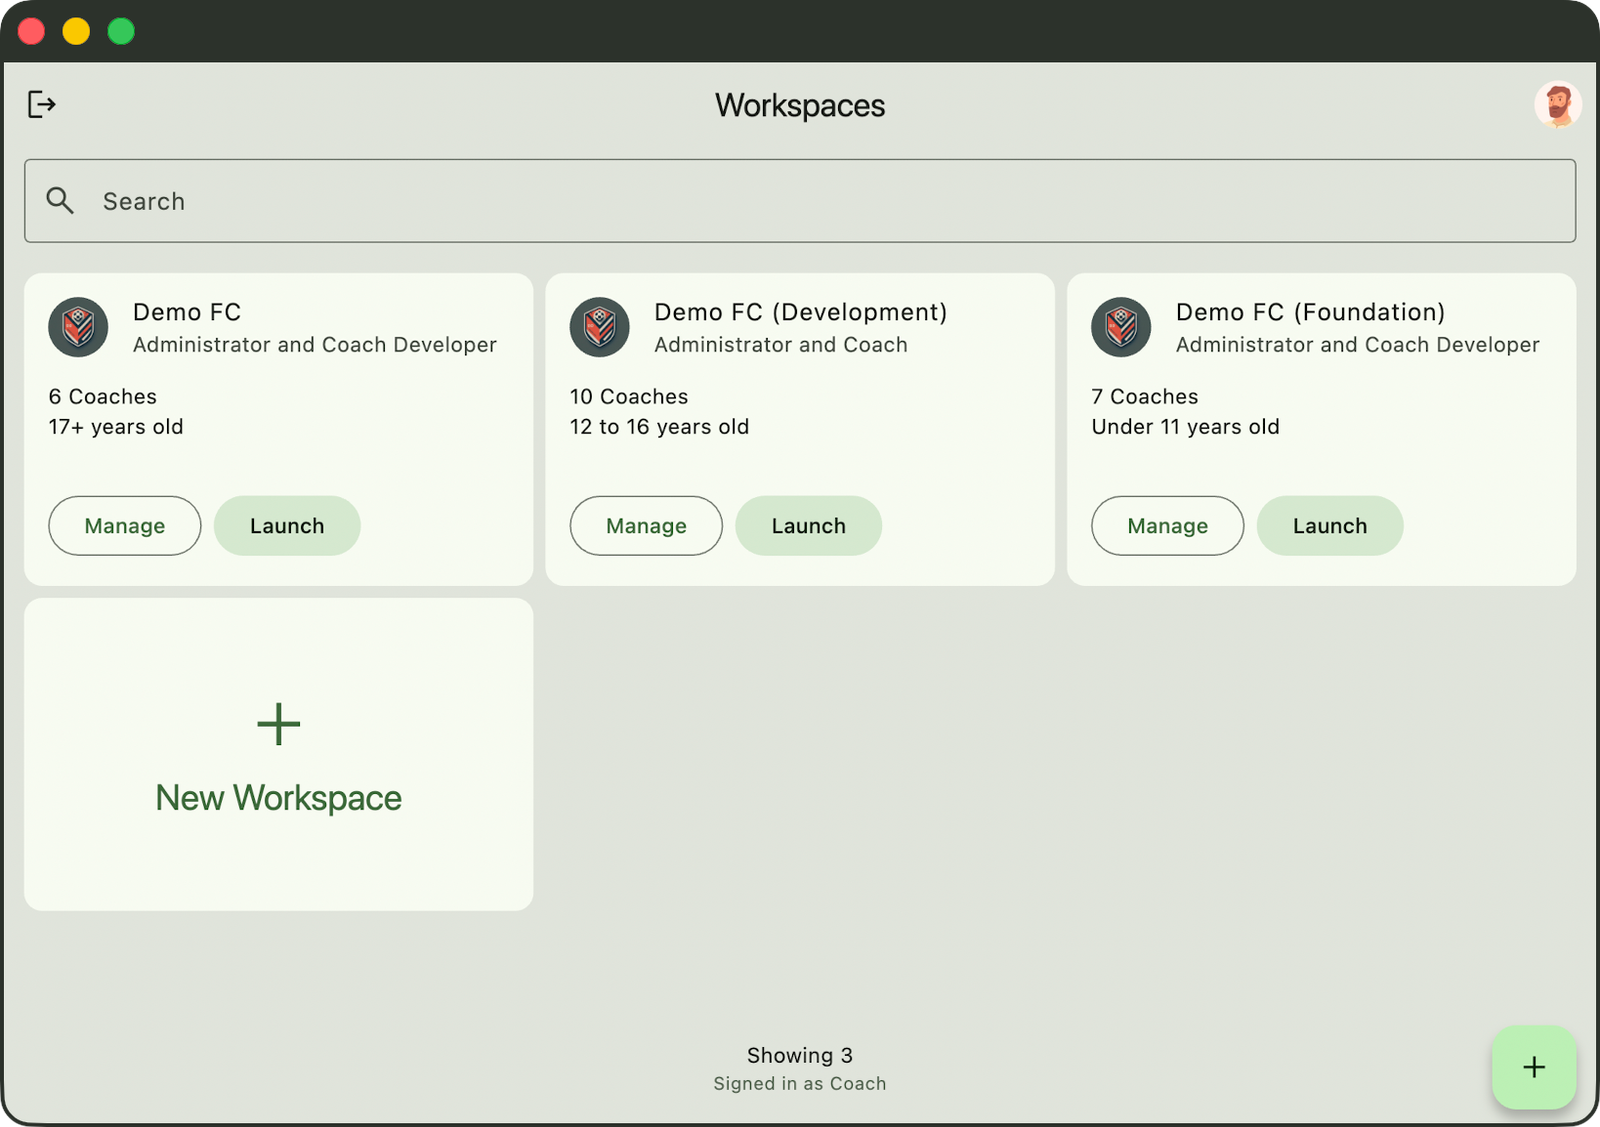Select the Demo FC (Development) crest logo

(600, 327)
